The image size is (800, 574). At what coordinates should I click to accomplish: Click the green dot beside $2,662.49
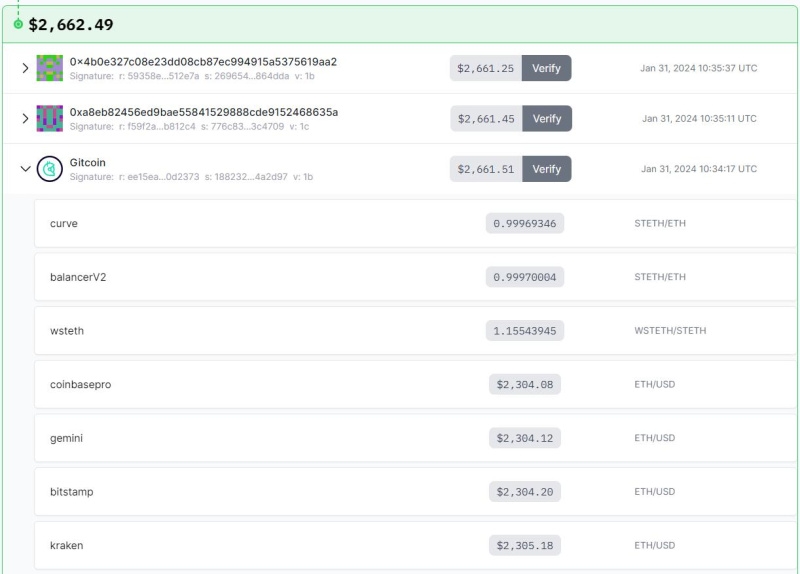tap(18, 24)
